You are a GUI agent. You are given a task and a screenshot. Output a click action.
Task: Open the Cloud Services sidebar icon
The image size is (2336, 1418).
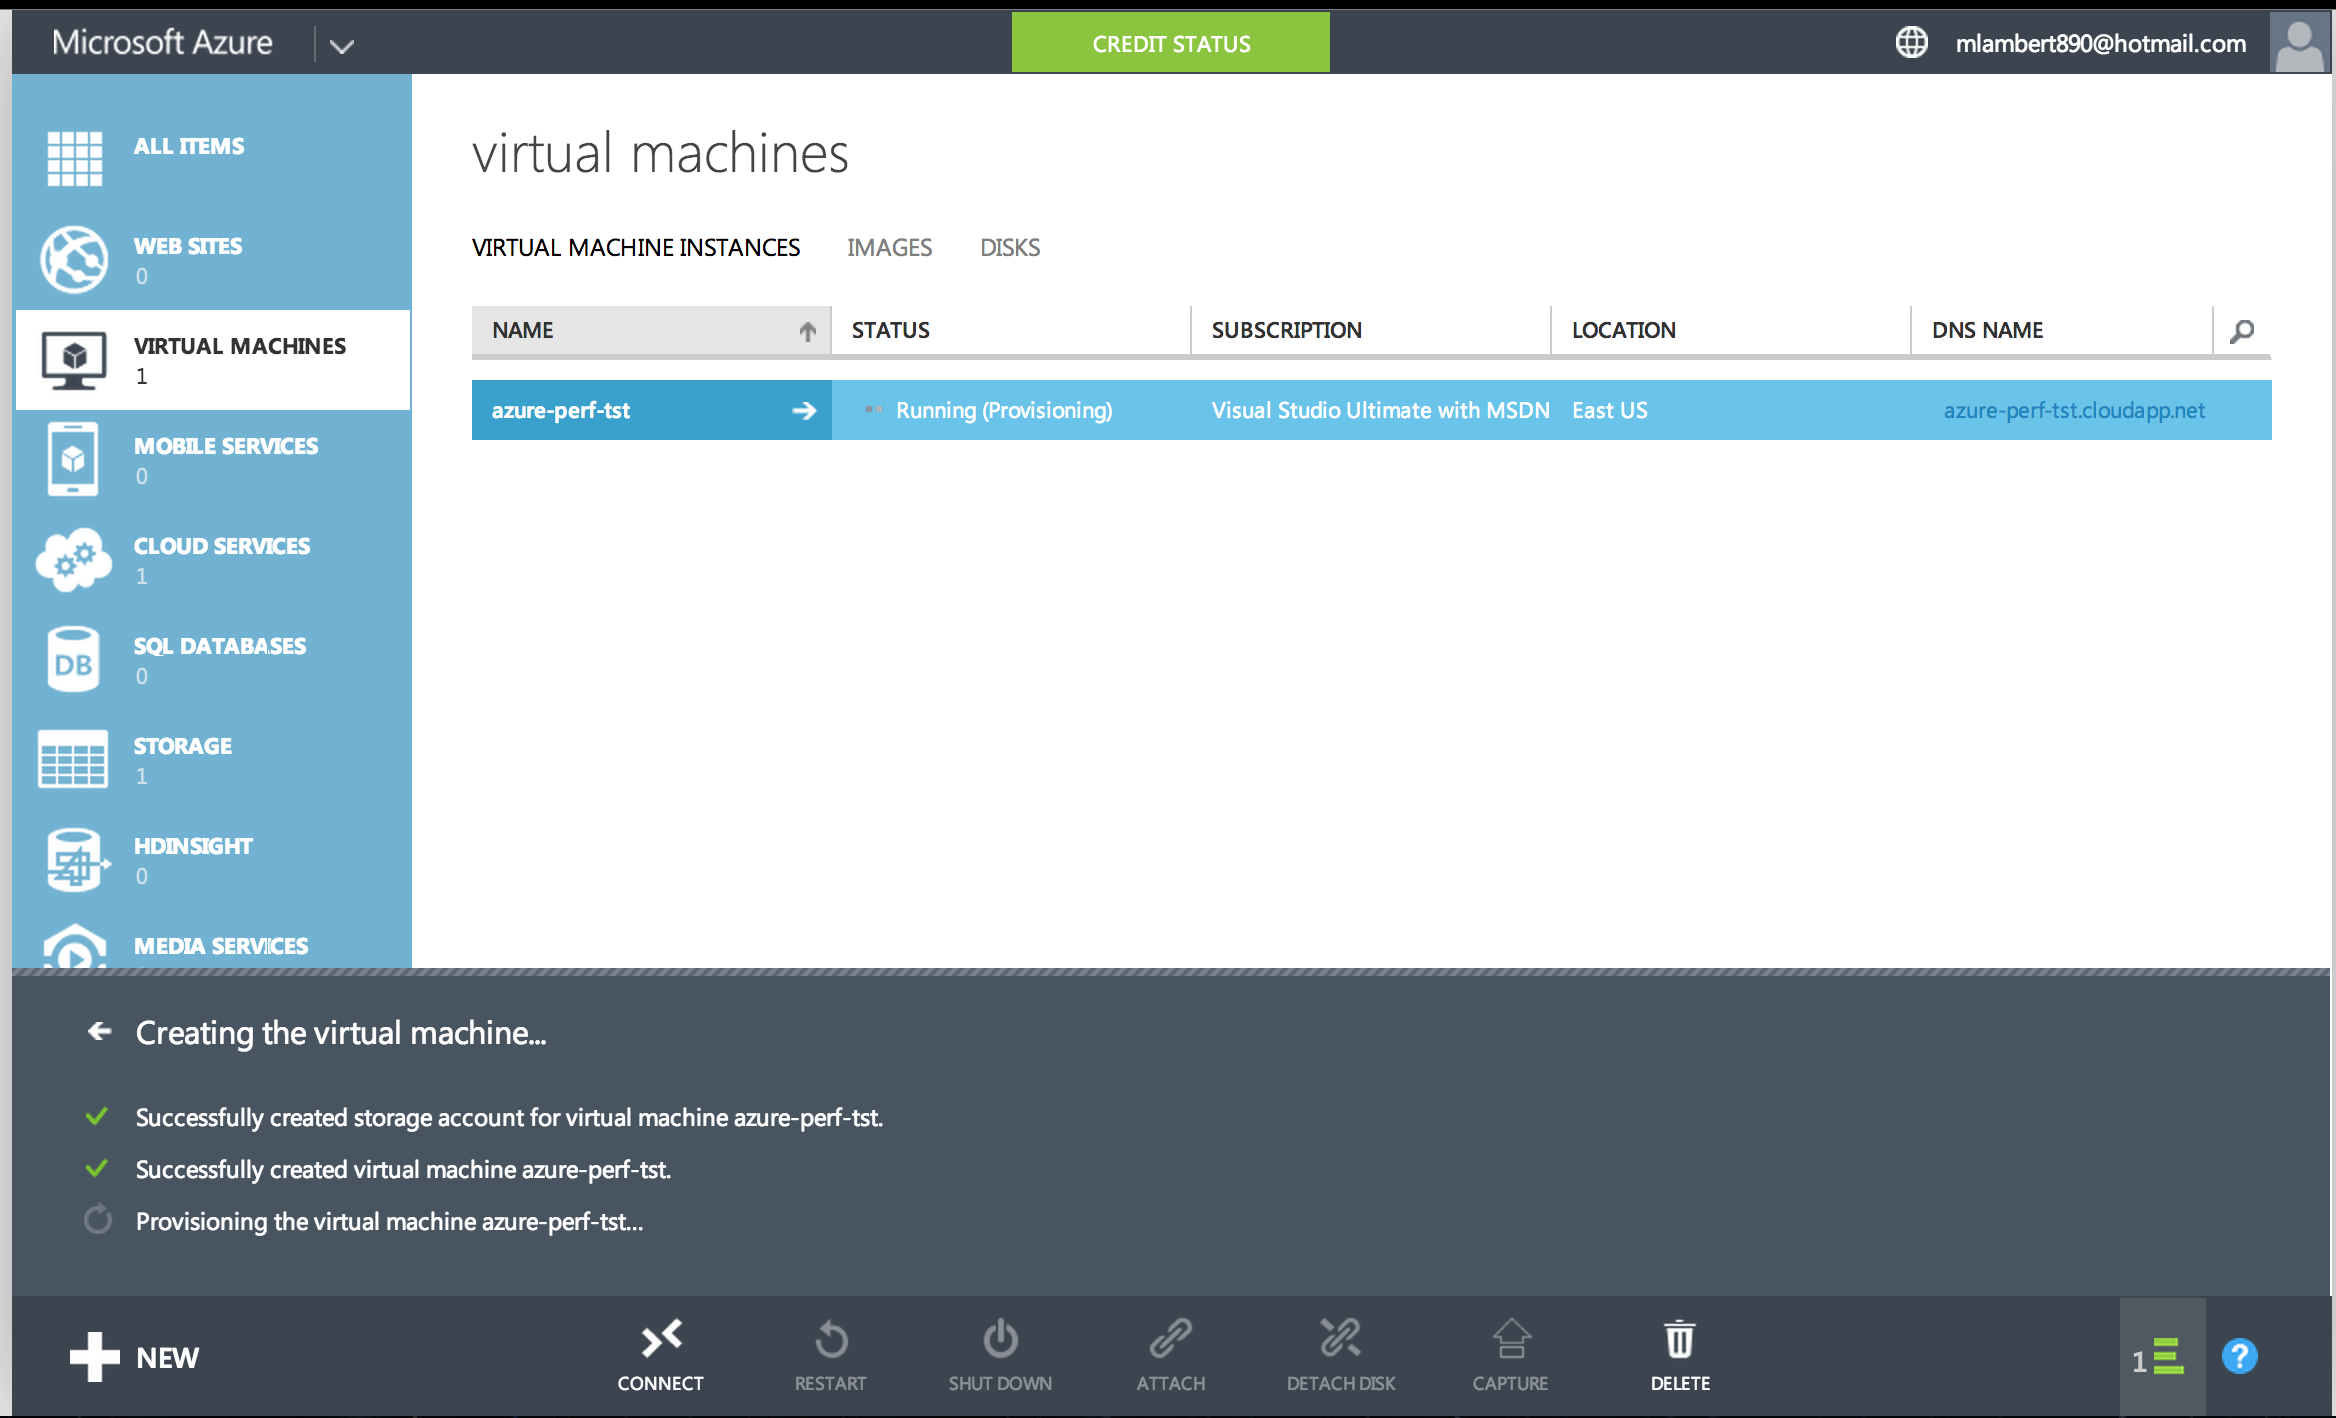pyautogui.click(x=74, y=559)
